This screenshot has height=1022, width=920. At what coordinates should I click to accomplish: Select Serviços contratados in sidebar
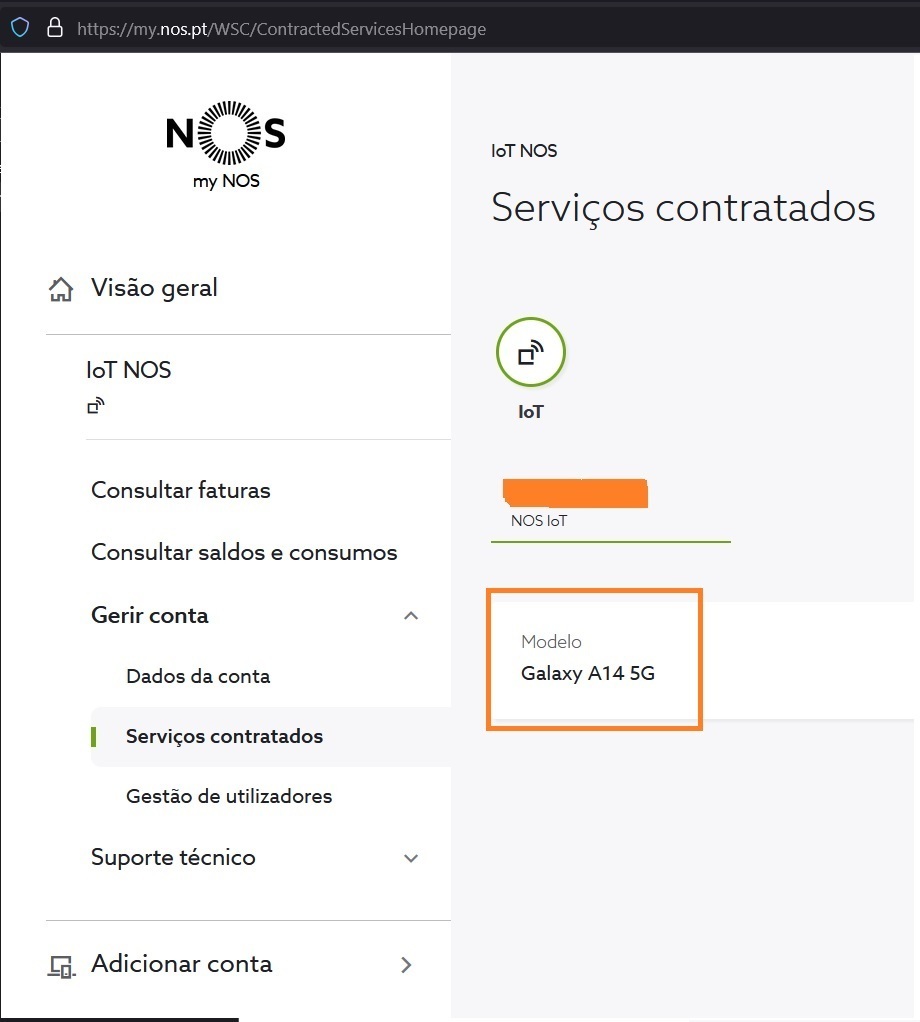tap(224, 737)
